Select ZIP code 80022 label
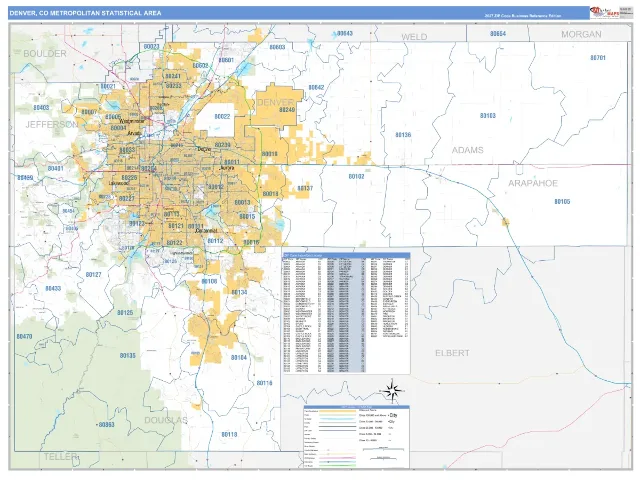The width and height of the screenshot is (640, 480). pos(222,117)
